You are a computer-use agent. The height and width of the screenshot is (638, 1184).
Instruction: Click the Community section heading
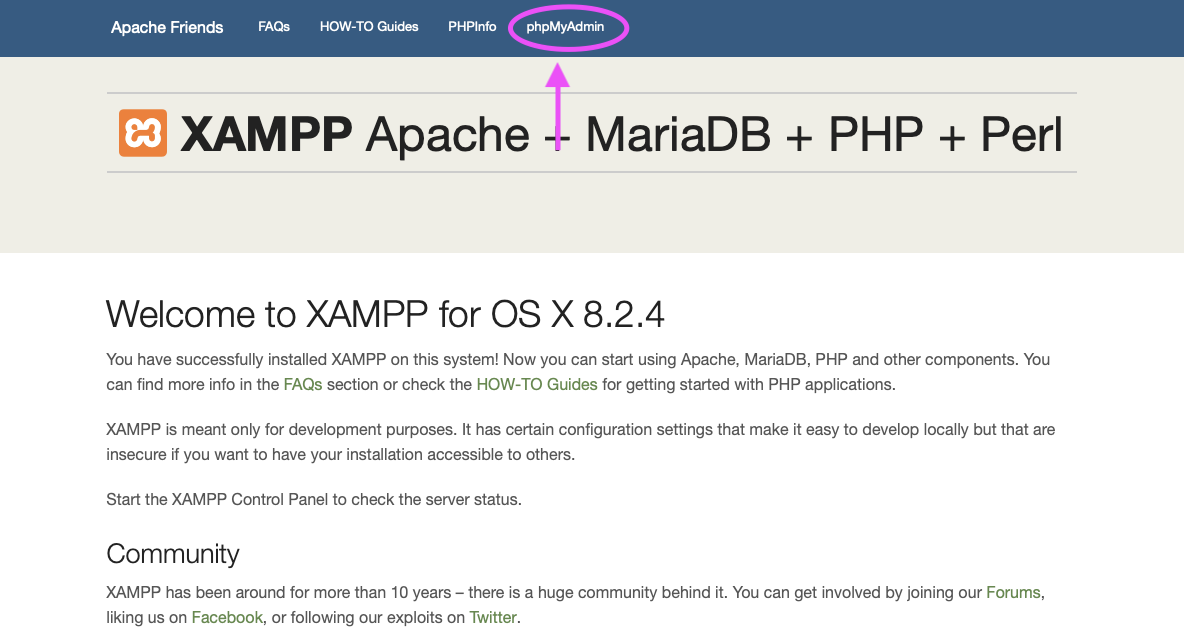pyautogui.click(x=173, y=554)
